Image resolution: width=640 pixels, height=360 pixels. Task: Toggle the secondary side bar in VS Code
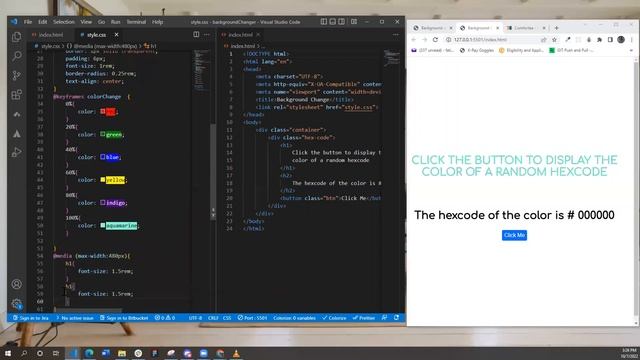click(x=342, y=22)
